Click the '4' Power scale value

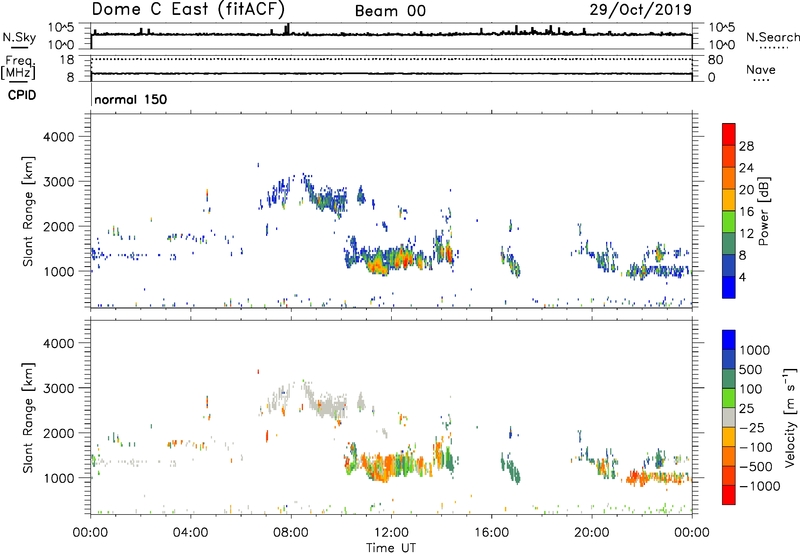tap(742, 277)
